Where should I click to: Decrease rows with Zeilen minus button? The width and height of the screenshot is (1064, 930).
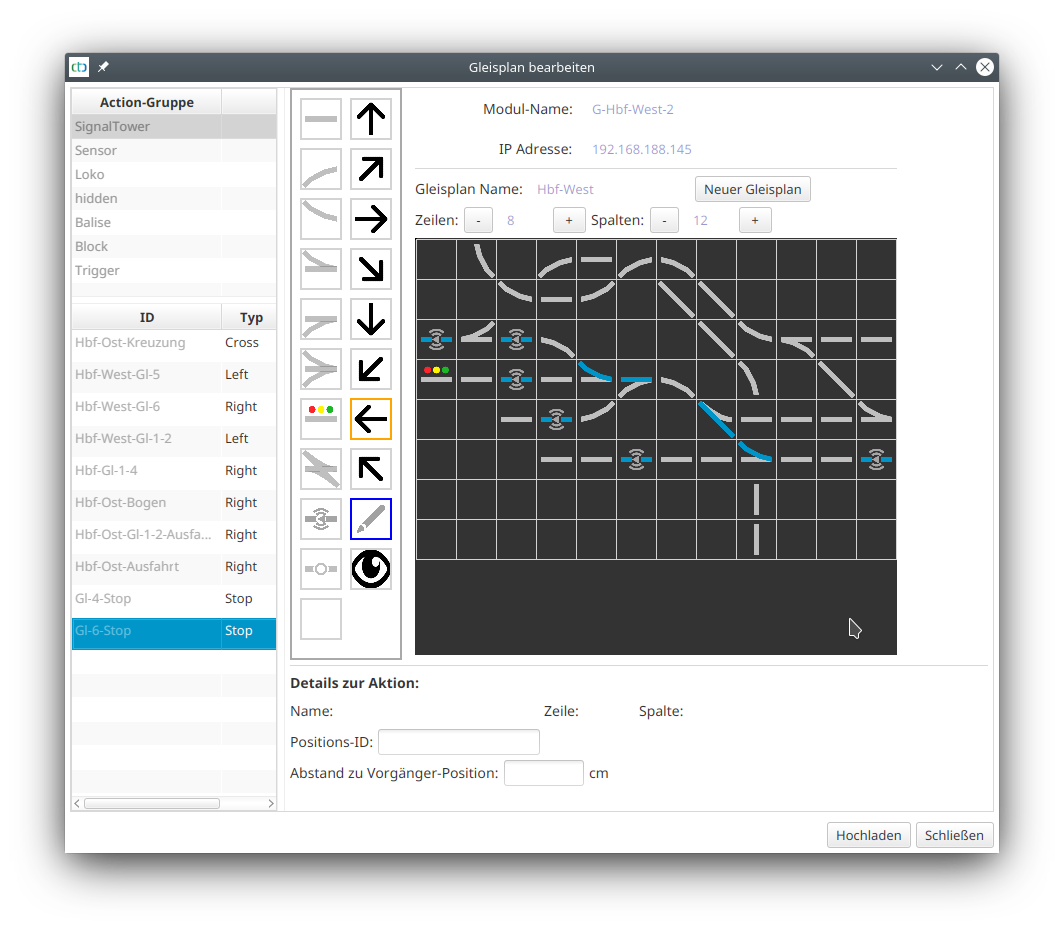click(478, 220)
